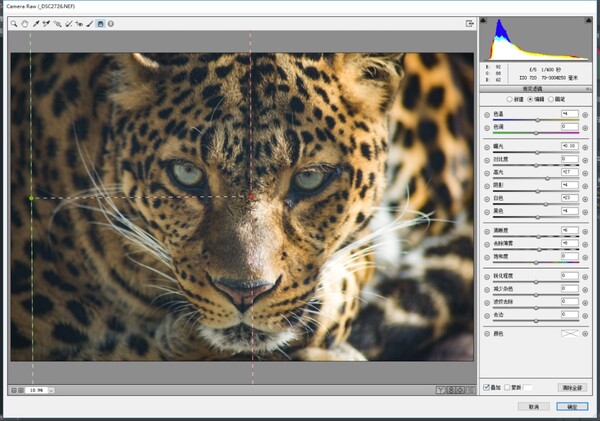Swap before/after settings icon
This screenshot has height=421, width=600.
point(451,390)
